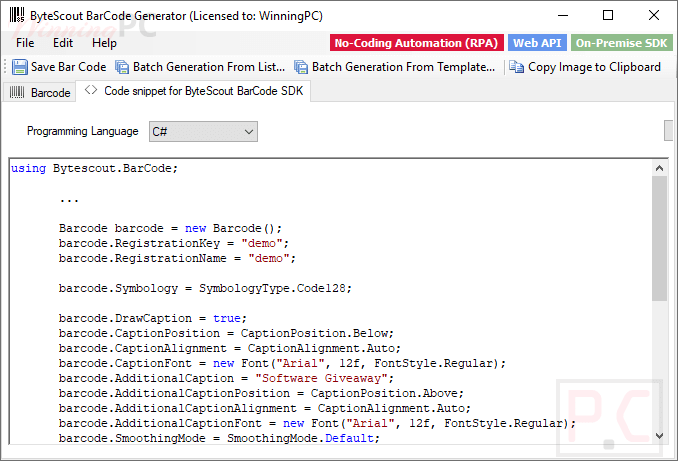The height and width of the screenshot is (461, 678).
Task: Open the Programming Language dropdown
Action: pos(203,131)
